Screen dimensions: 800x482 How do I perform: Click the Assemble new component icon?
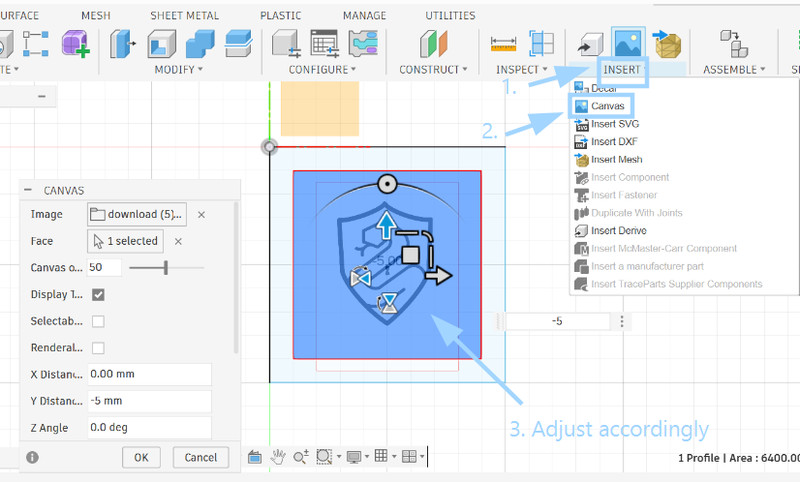click(734, 43)
